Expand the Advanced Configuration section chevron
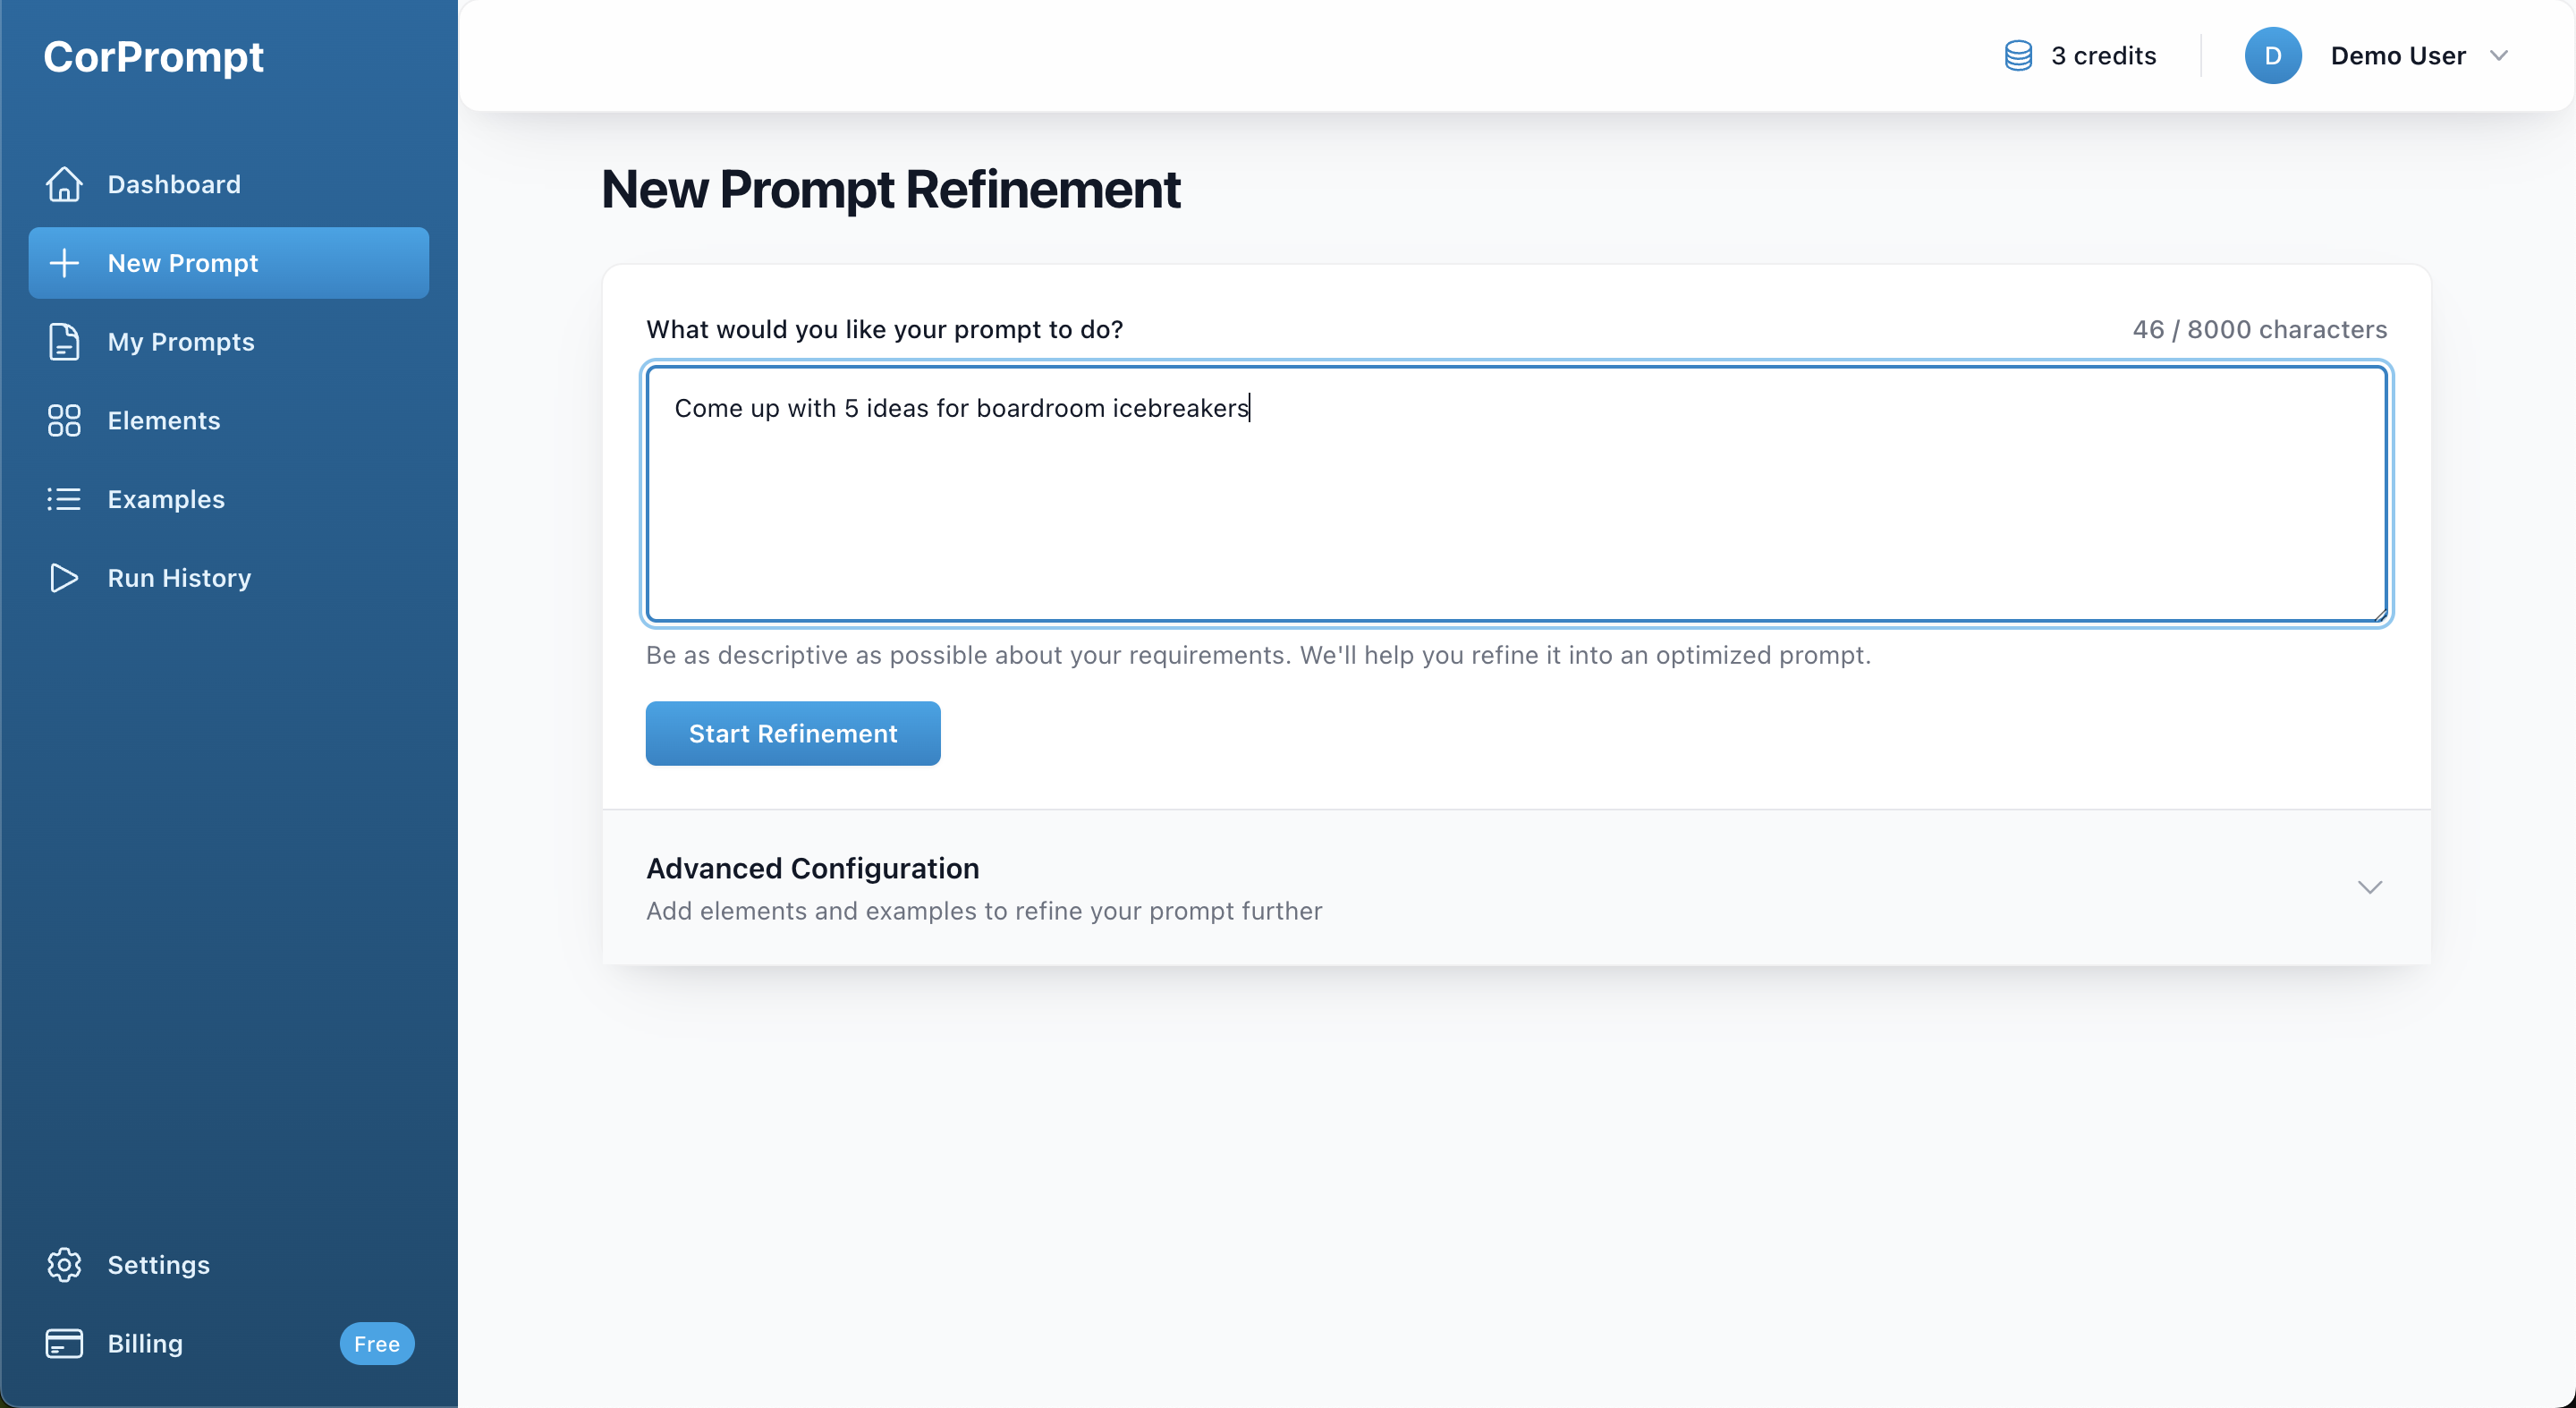This screenshot has height=1408, width=2576. coord(2370,886)
